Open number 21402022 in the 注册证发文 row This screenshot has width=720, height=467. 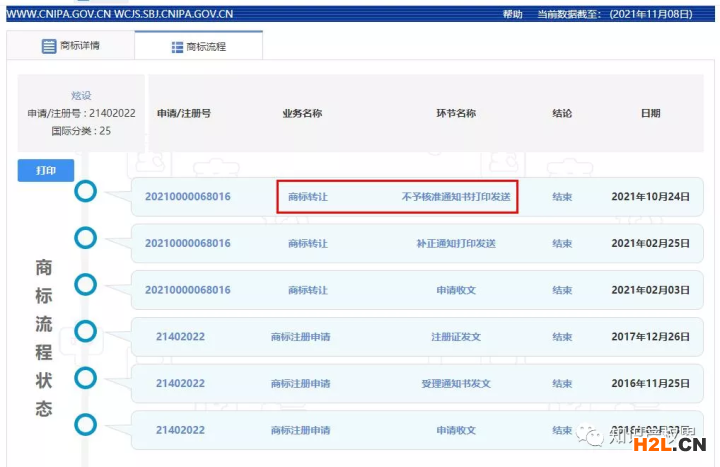pos(180,337)
